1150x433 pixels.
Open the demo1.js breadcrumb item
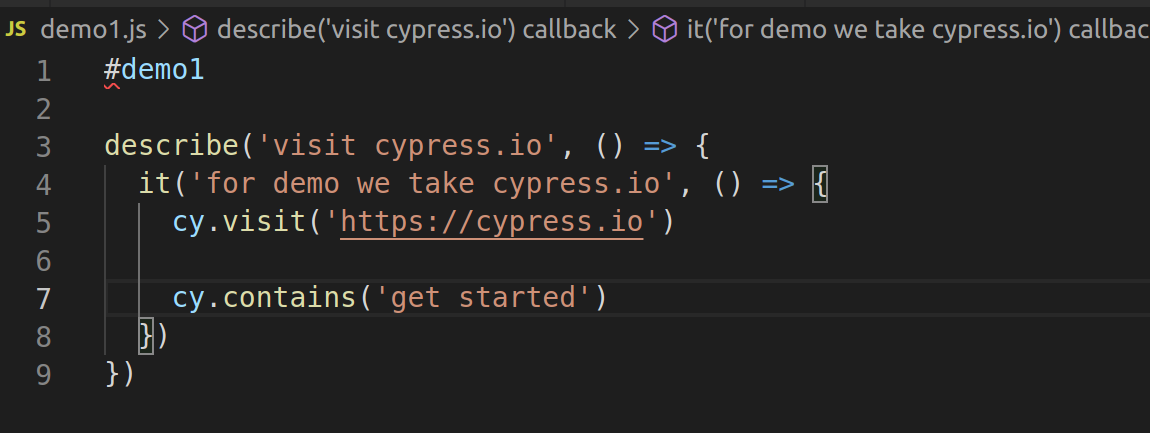tap(93, 30)
